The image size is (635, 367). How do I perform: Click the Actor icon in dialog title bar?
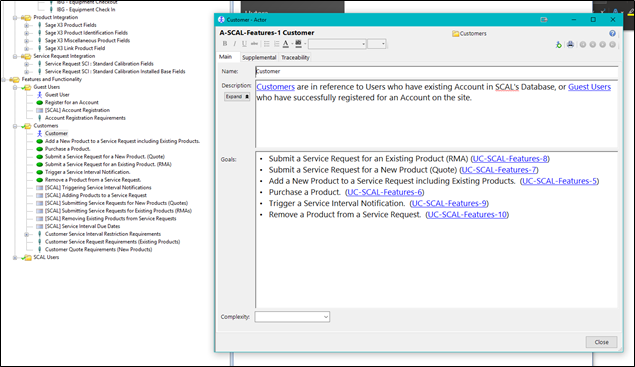pyautogui.click(x=221, y=19)
